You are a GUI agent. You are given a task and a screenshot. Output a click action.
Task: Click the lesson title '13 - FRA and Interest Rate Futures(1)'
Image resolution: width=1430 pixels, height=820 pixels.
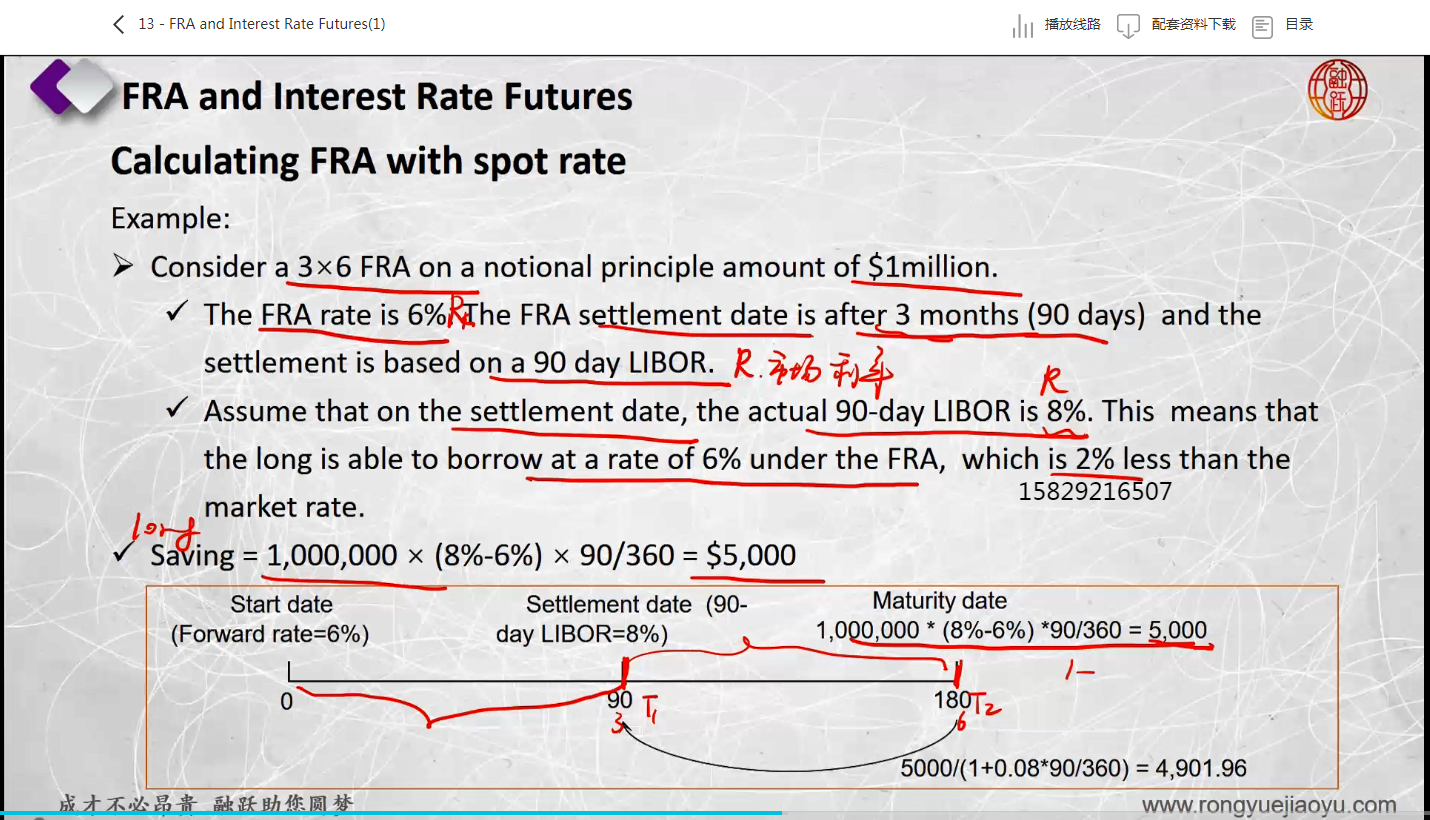point(262,24)
